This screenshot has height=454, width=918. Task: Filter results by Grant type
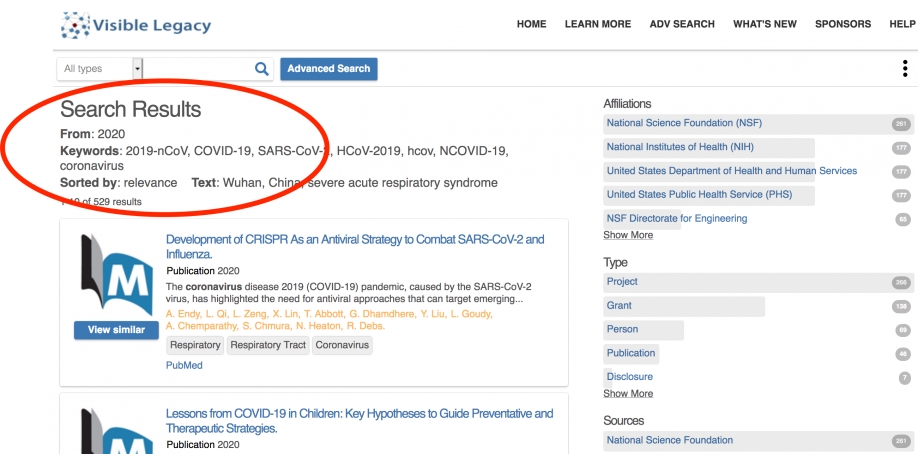pyautogui.click(x=619, y=306)
